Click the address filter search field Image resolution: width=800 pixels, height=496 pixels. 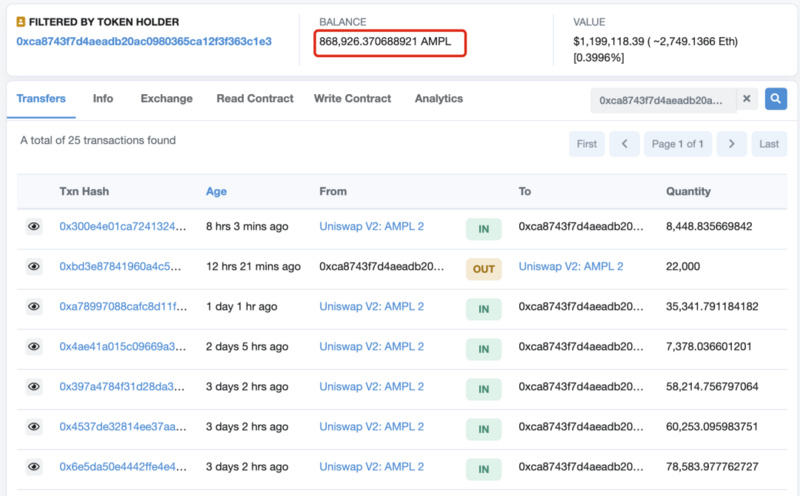[x=663, y=100]
